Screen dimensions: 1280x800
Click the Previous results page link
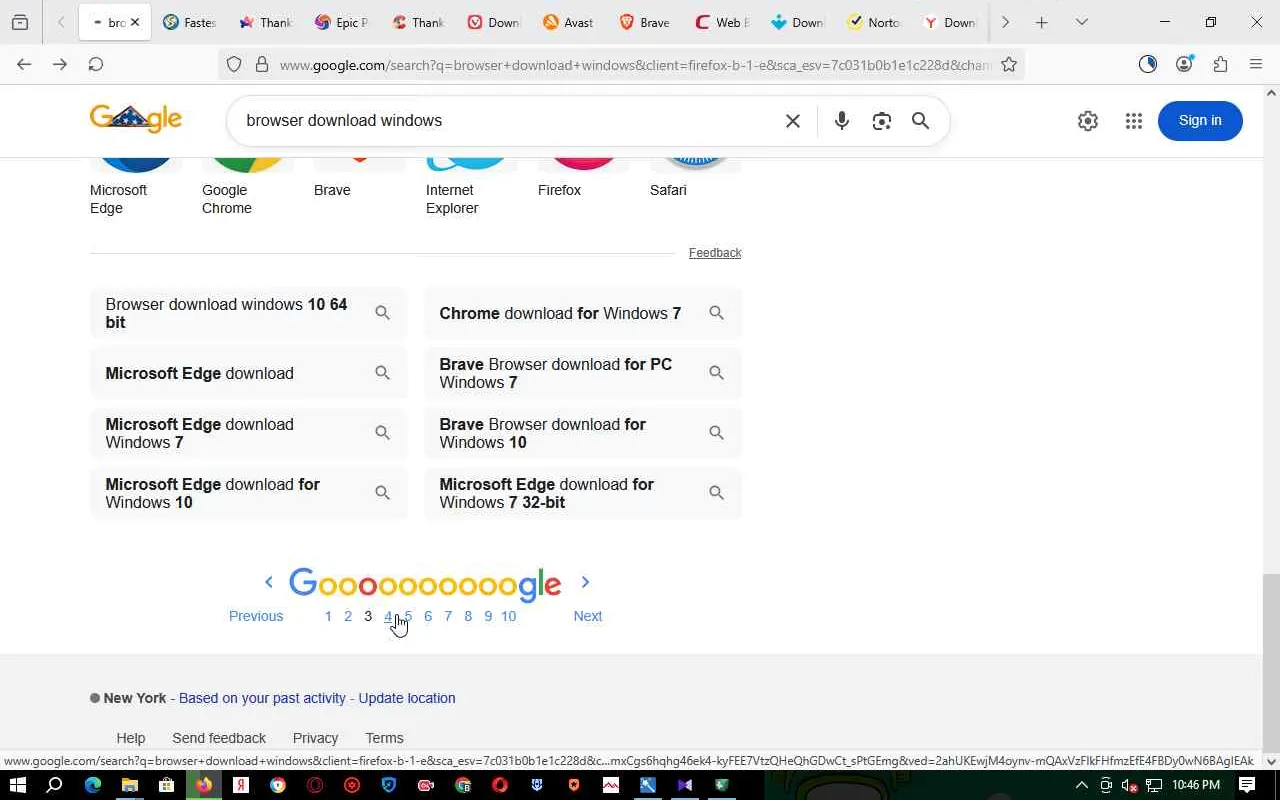click(x=256, y=616)
